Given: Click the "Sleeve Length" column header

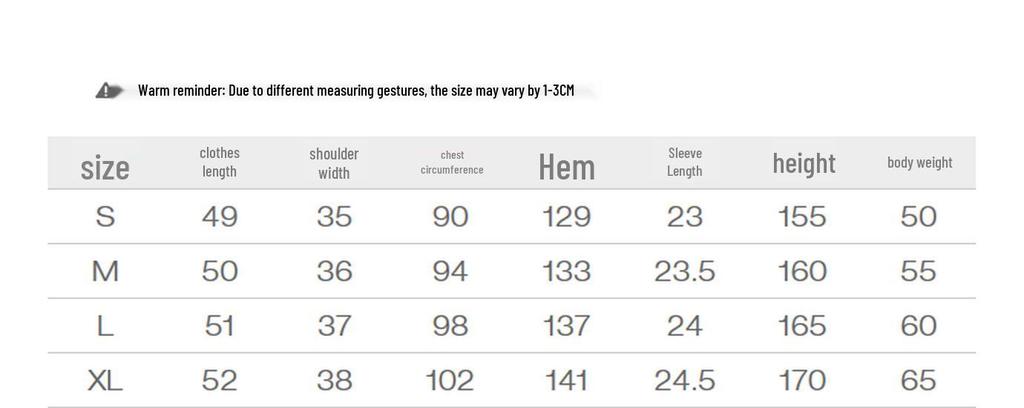Looking at the screenshot, I should point(685,162).
